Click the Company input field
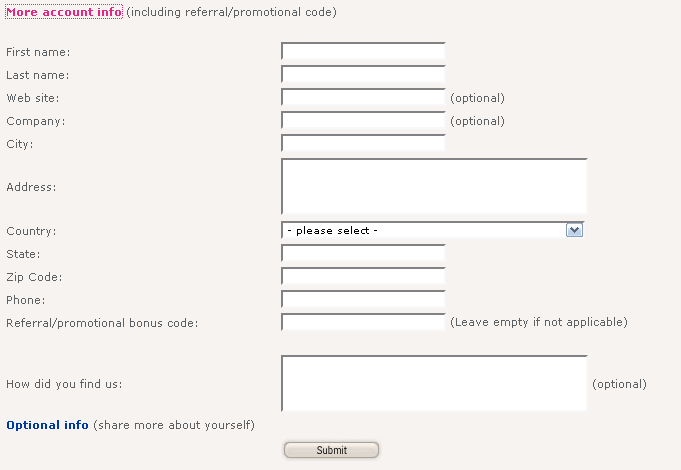681x470 pixels. tap(363, 120)
